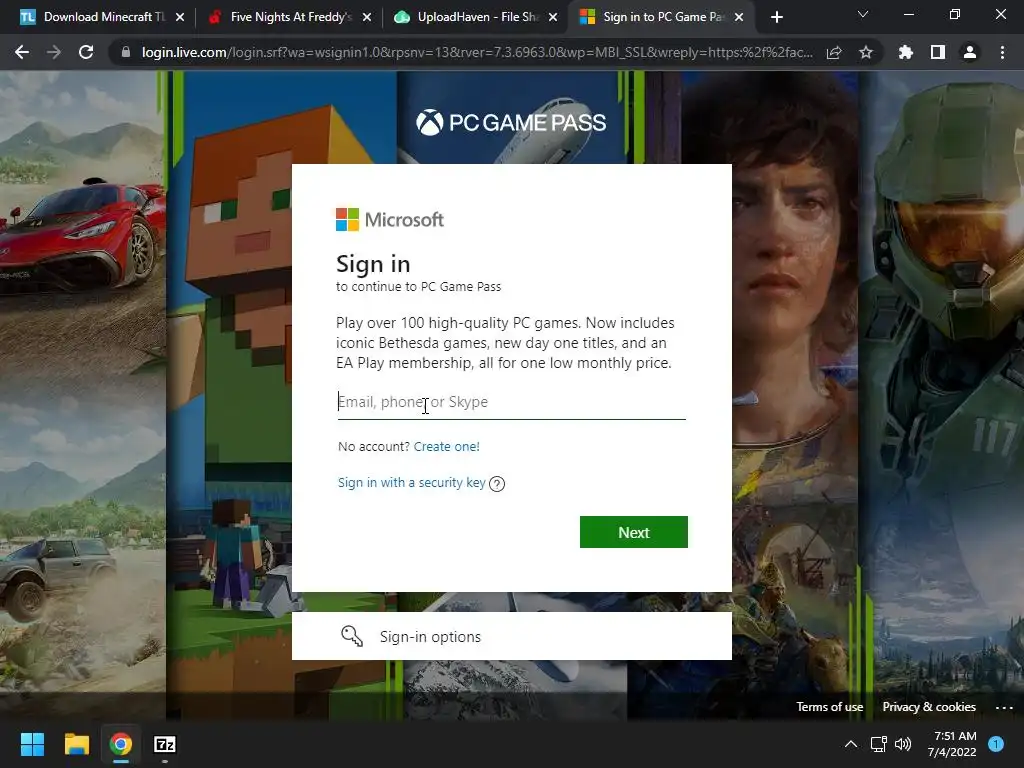
Task: Click the Xbox PC Game Pass logo
Action: (511, 122)
